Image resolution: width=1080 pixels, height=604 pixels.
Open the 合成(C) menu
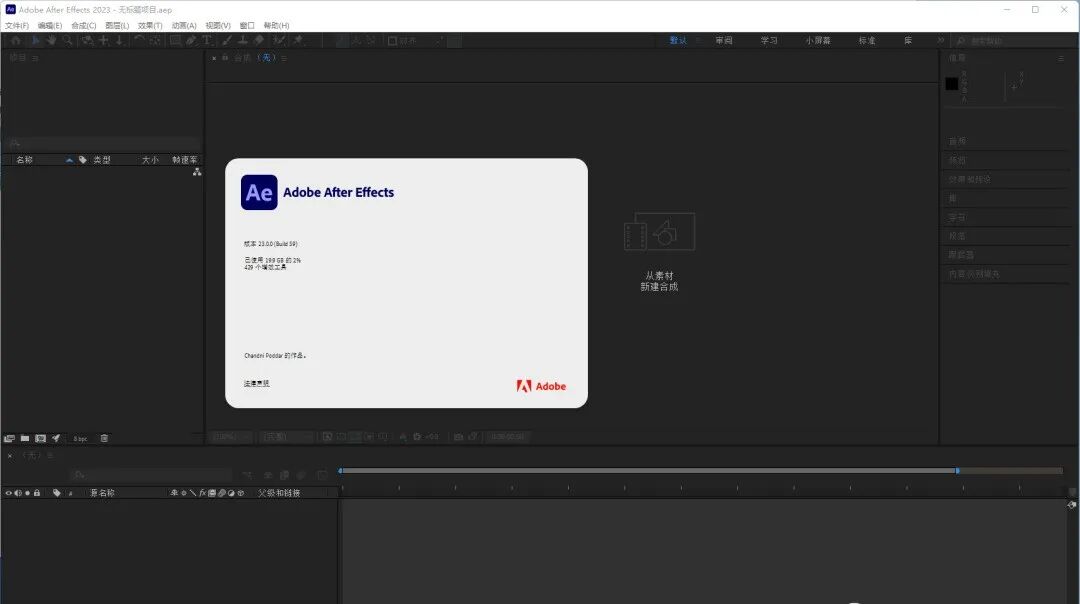[x=83, y=25]
